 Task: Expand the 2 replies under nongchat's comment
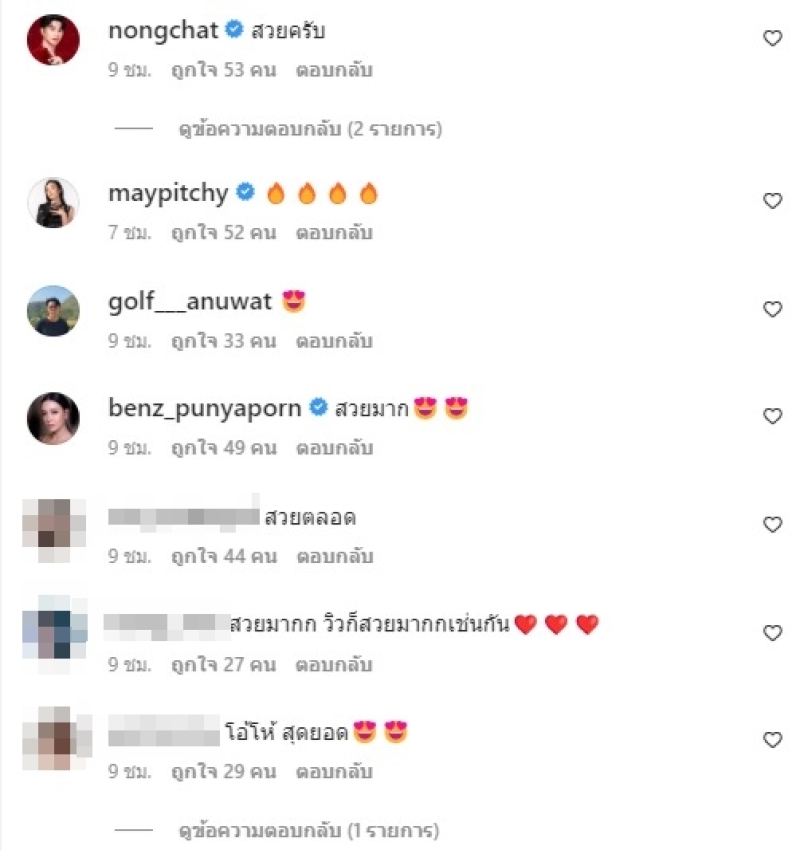[311, 129]
